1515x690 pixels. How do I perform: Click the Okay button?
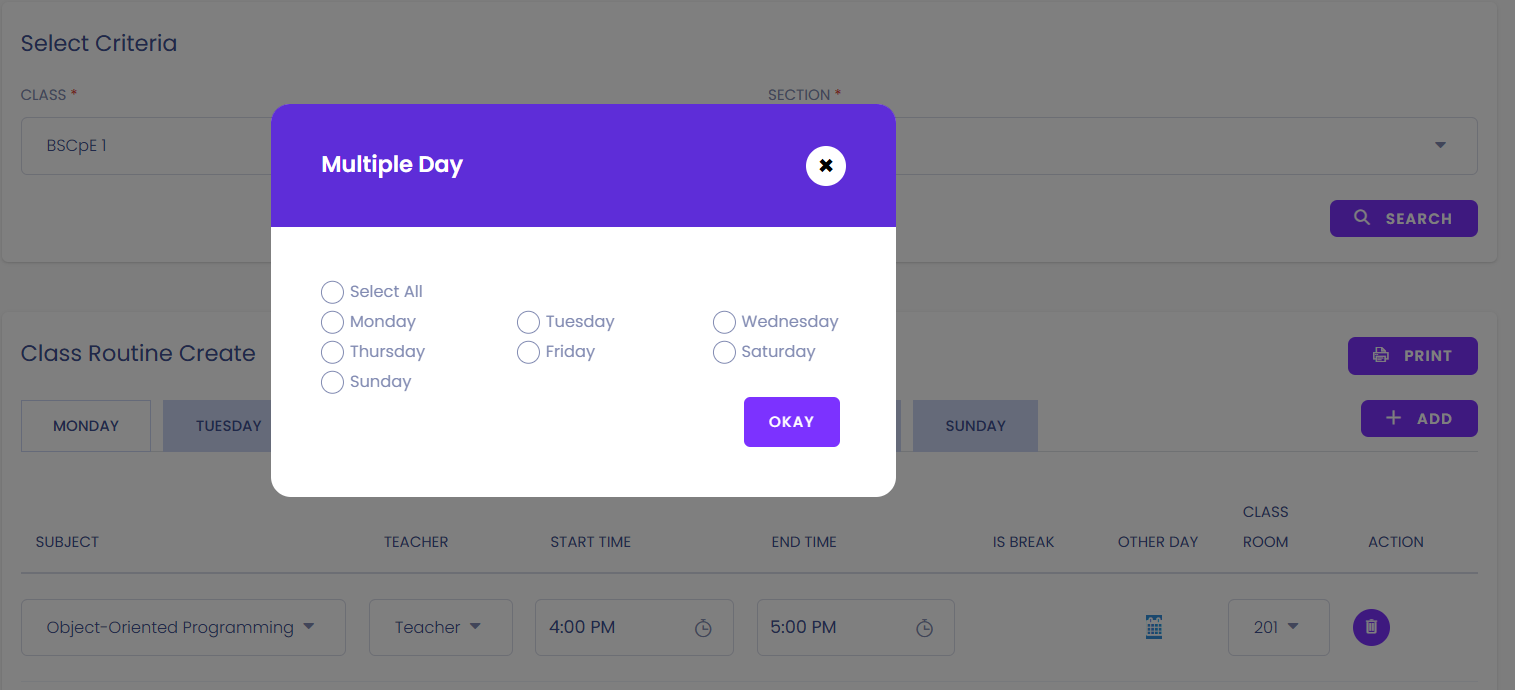792,422
